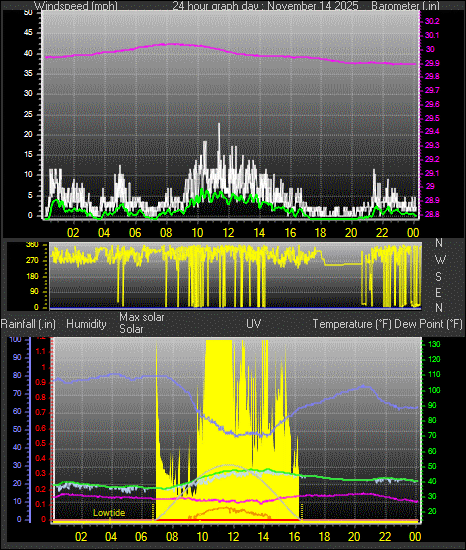Select the 'Max solar' legend label

142,317
